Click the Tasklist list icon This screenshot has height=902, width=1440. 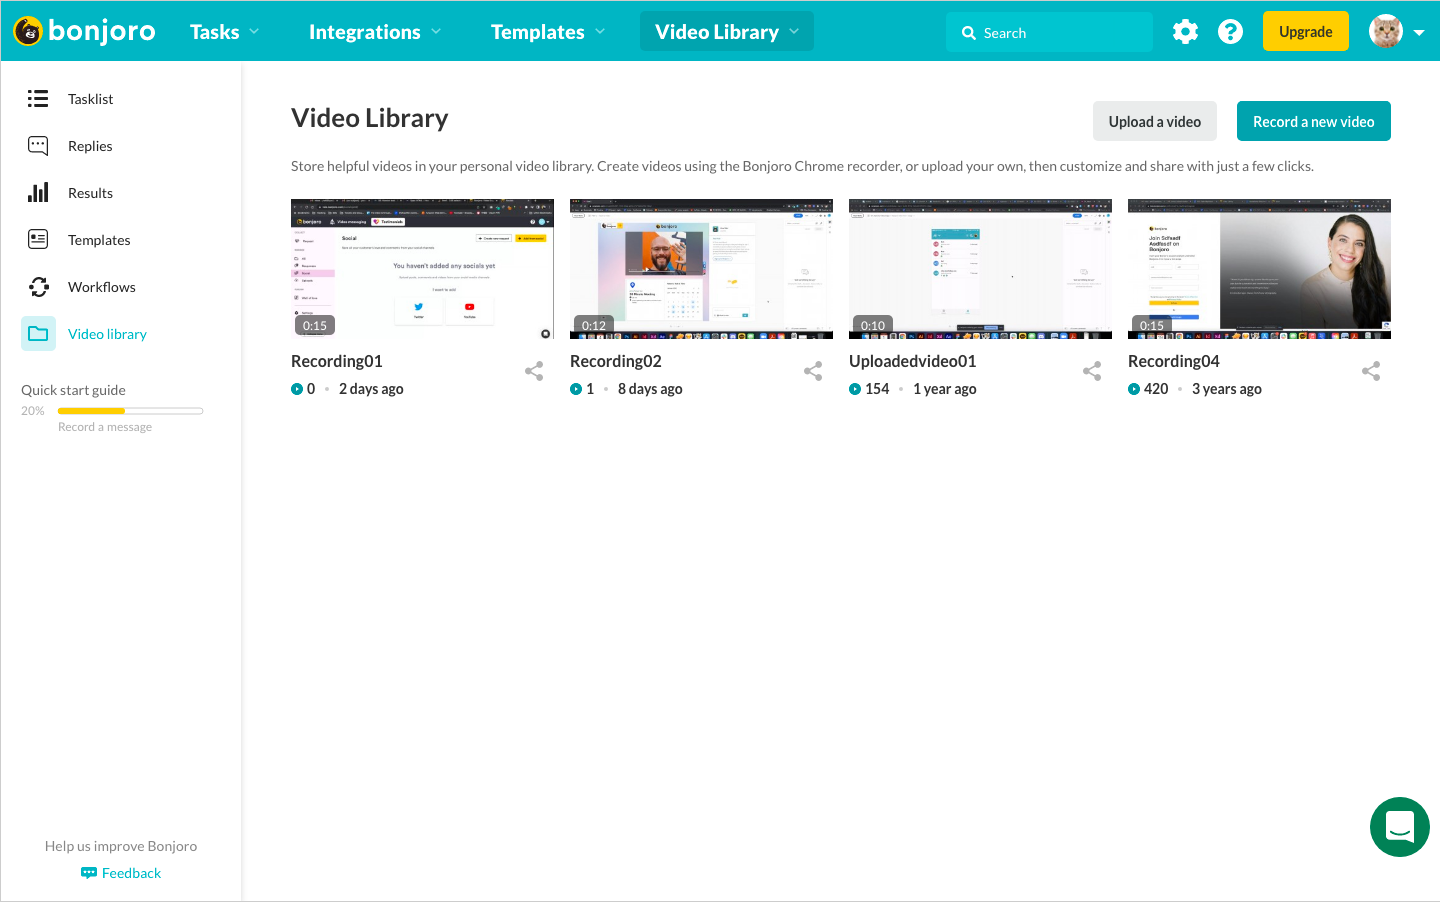pyautogui.click(x=38, y=98)
